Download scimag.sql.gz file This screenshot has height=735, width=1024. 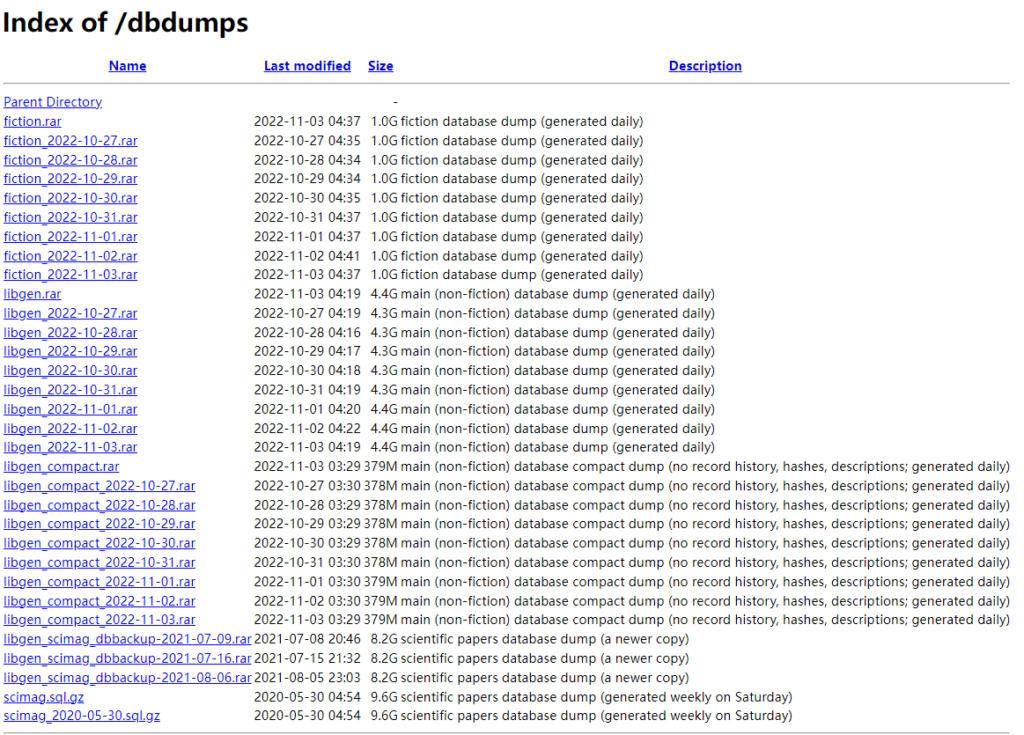pyautogui.click(x=44, y=697)
